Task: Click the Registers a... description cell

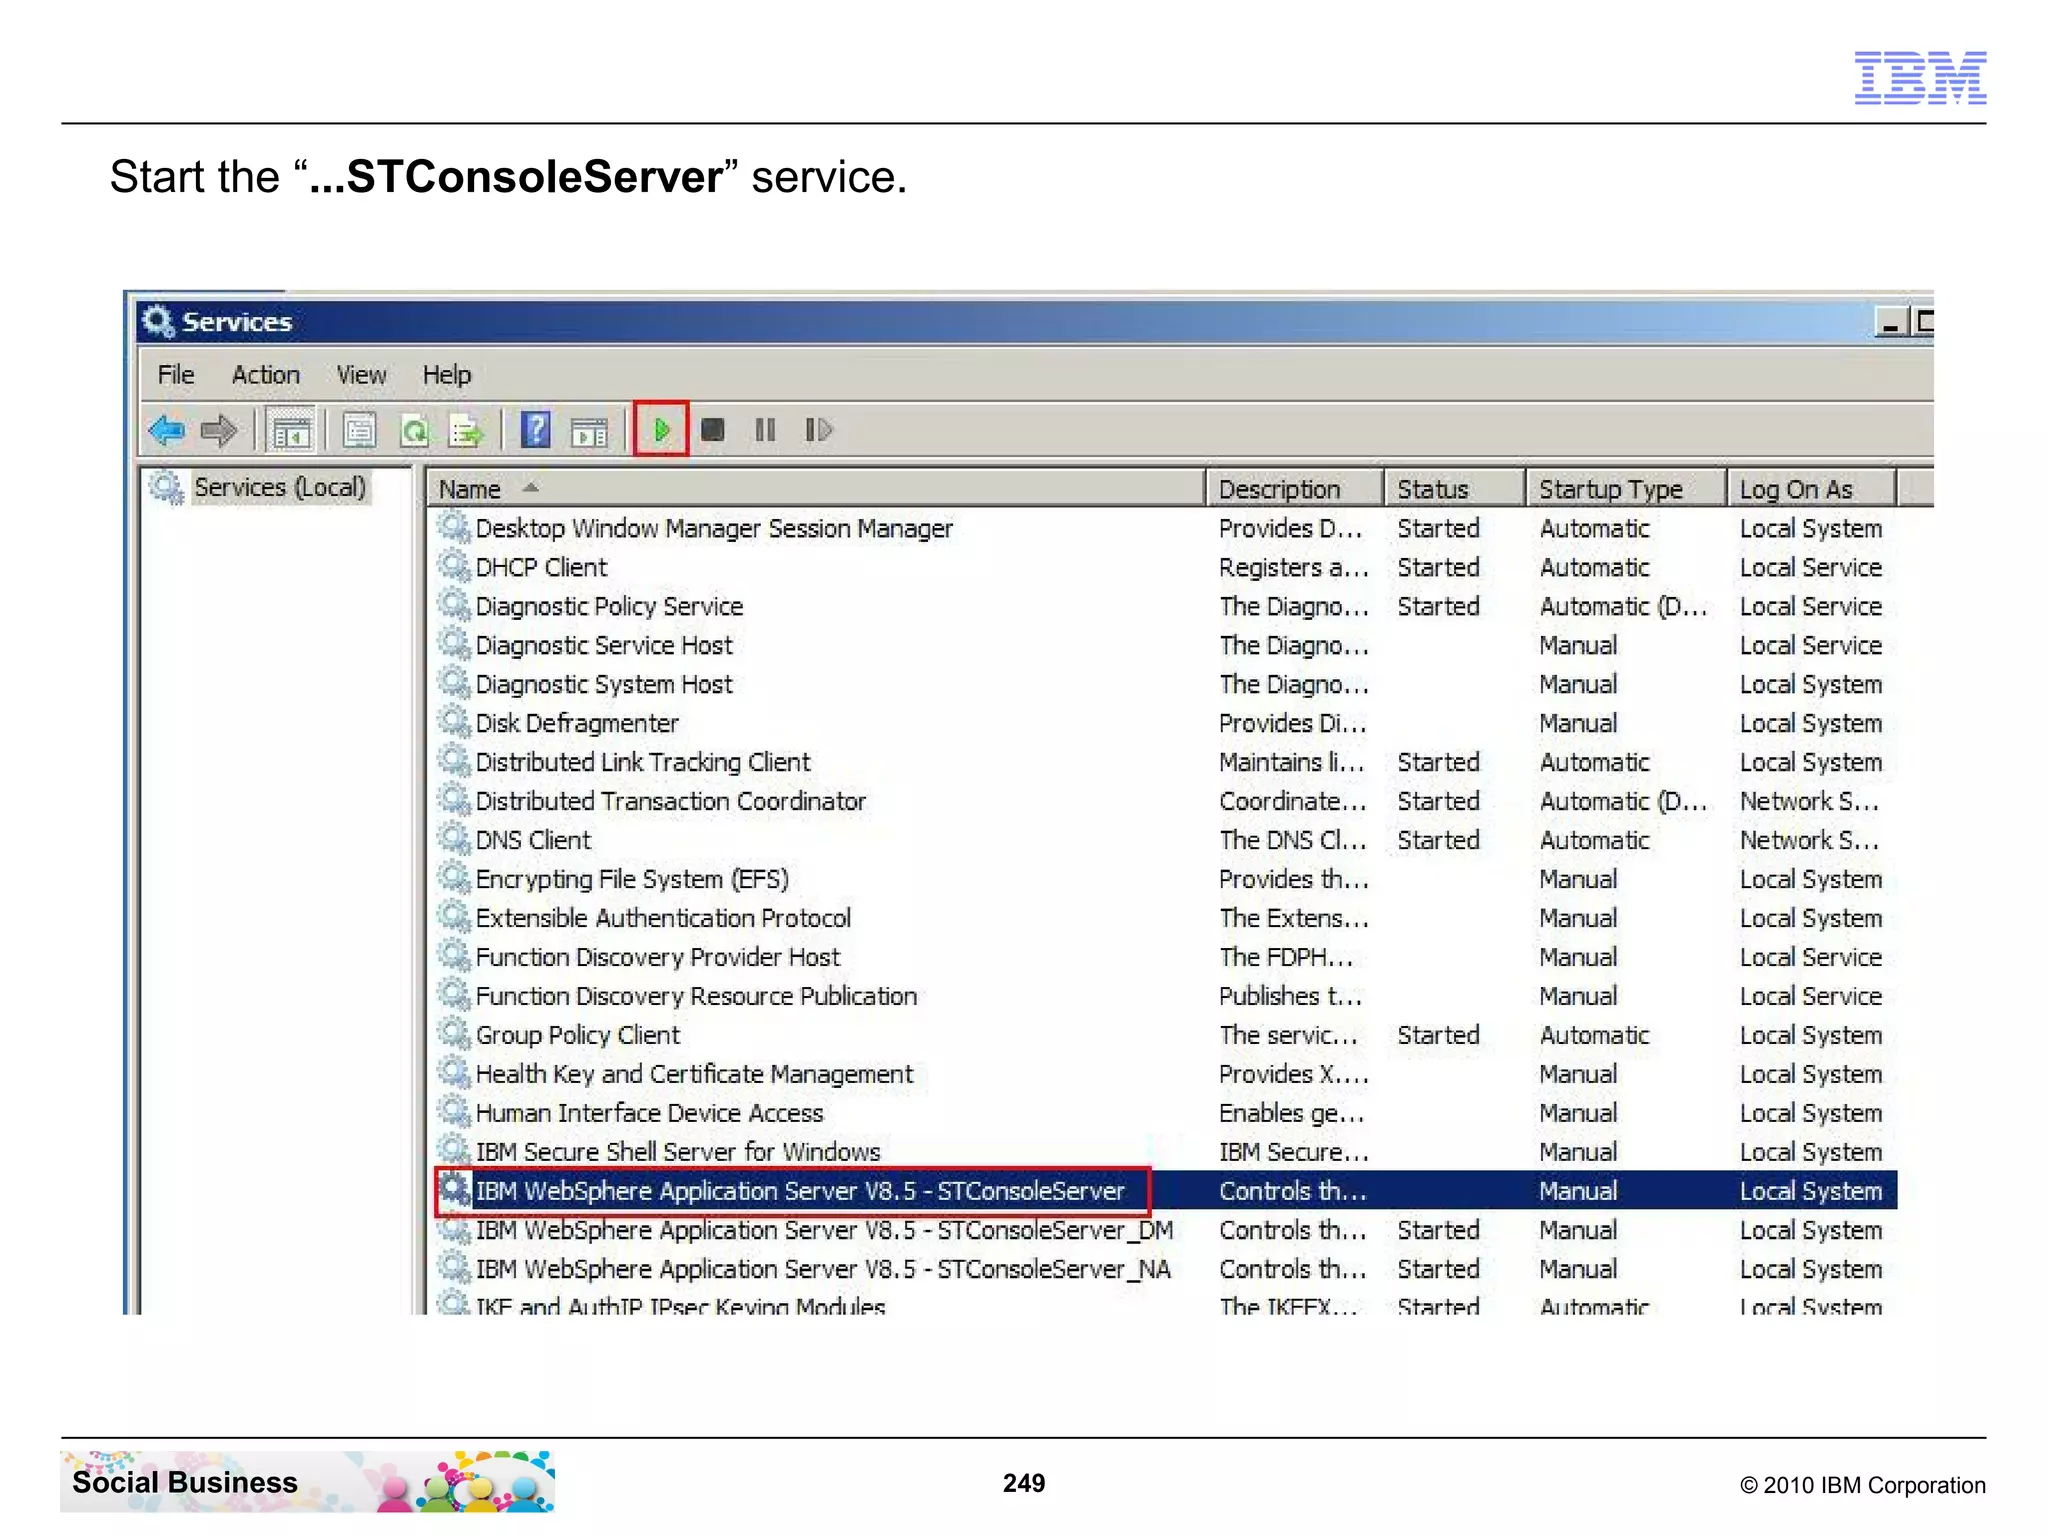Action: pyautogui.click(x=1293, y=567)
